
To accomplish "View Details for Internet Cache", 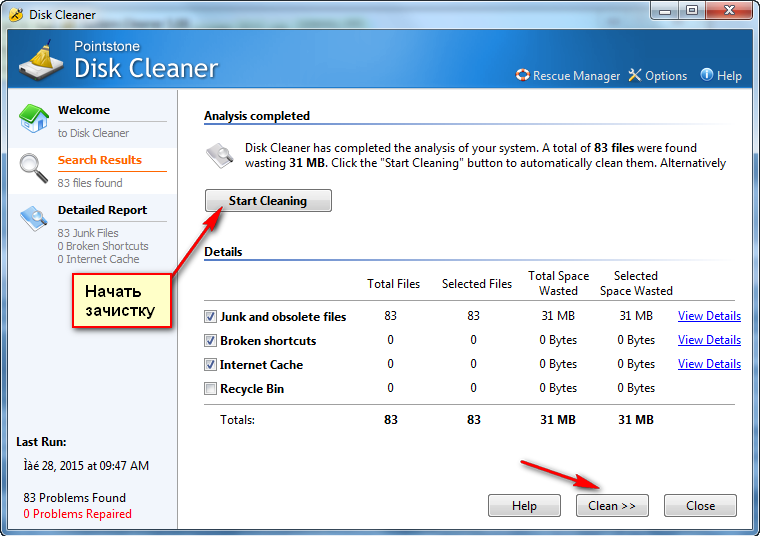I will pyautogui.click(x=709, y=364).
